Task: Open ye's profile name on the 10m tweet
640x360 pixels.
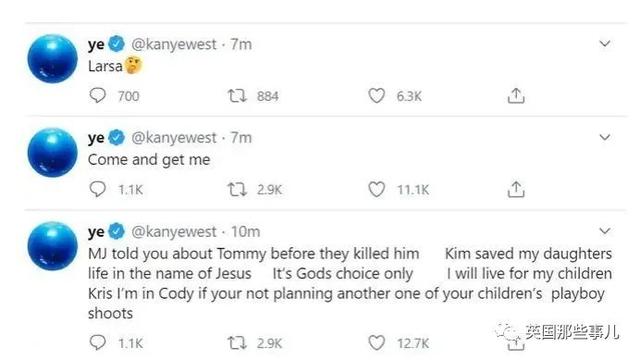Action: coord(96,233)
